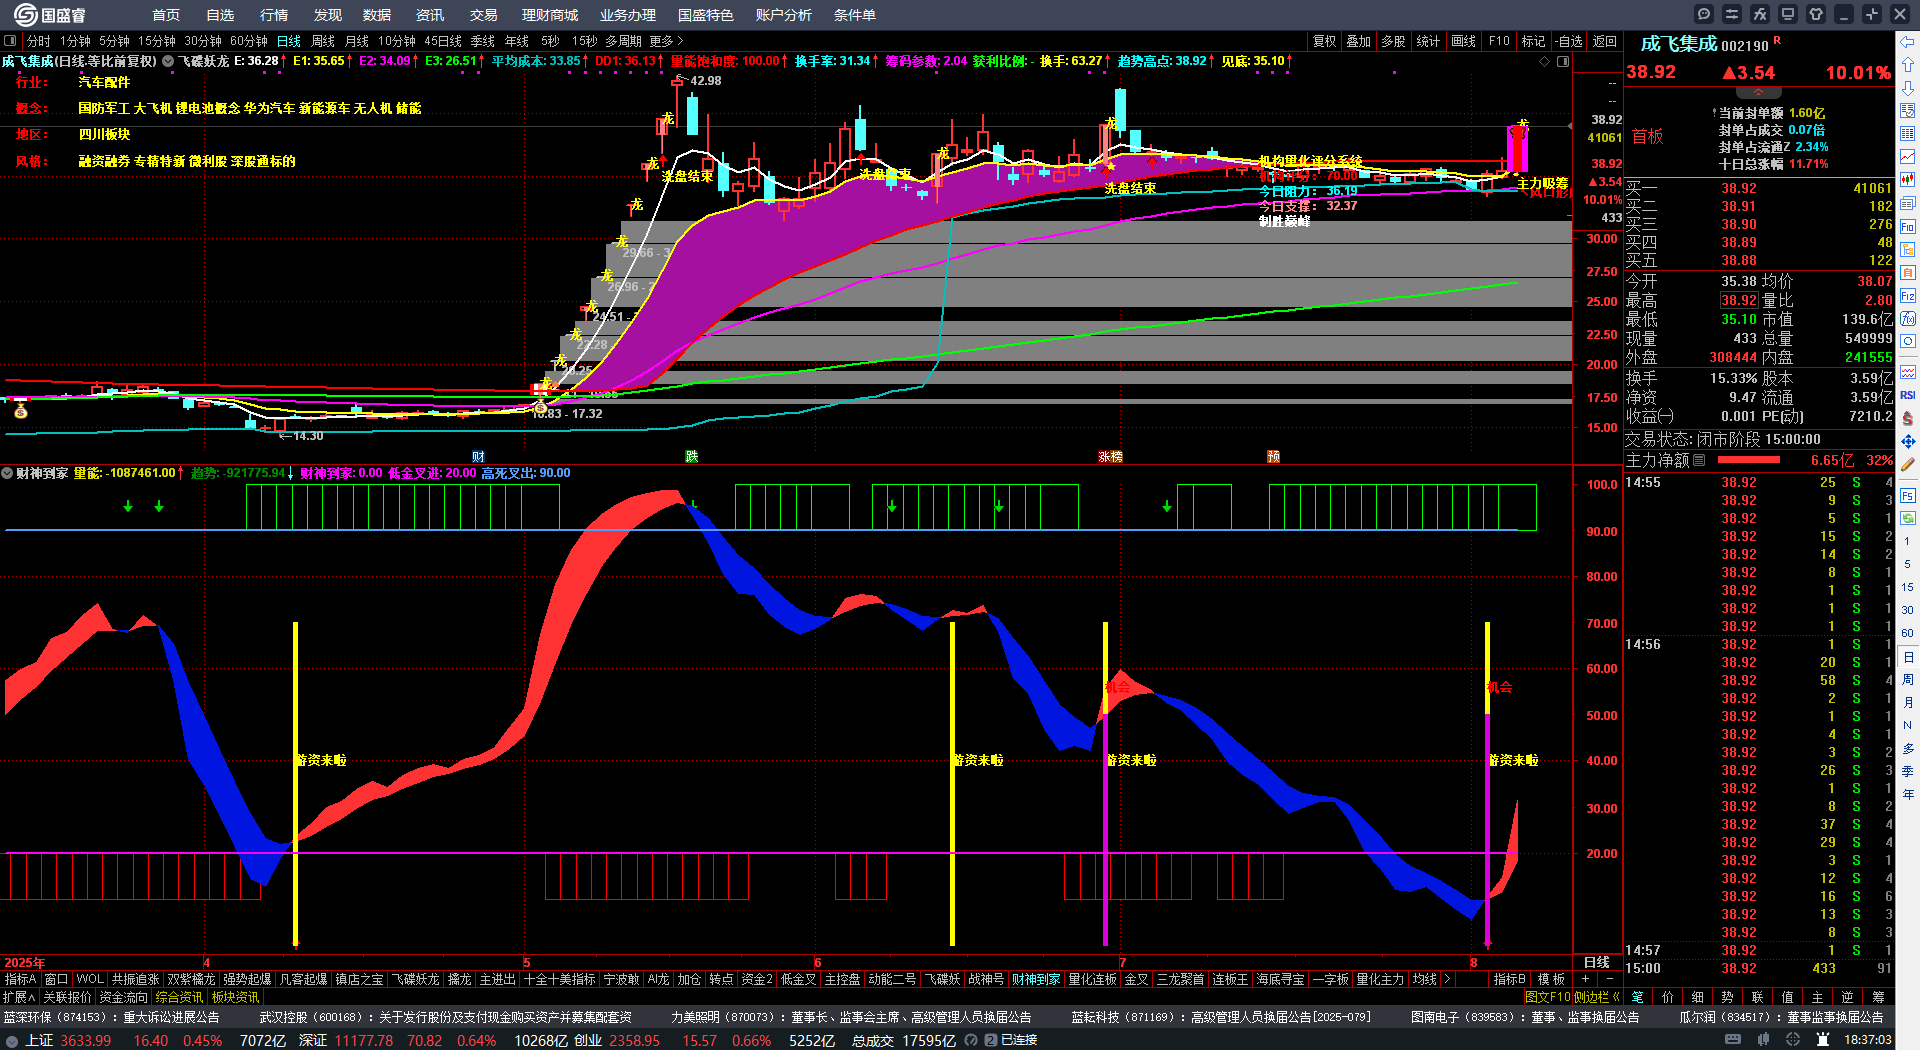Click the keyboard icon in status bar

point(1733,1040)
